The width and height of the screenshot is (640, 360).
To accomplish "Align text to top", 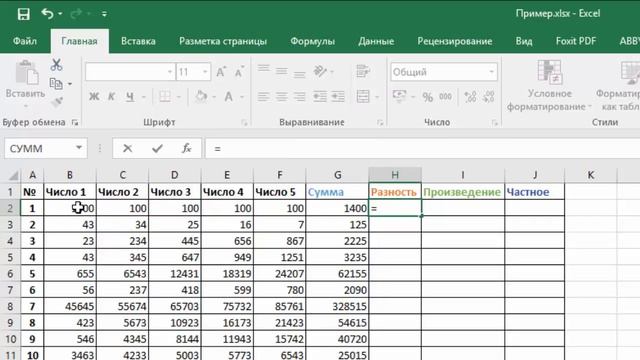I will pyautogui.click(x=264, y=69).
